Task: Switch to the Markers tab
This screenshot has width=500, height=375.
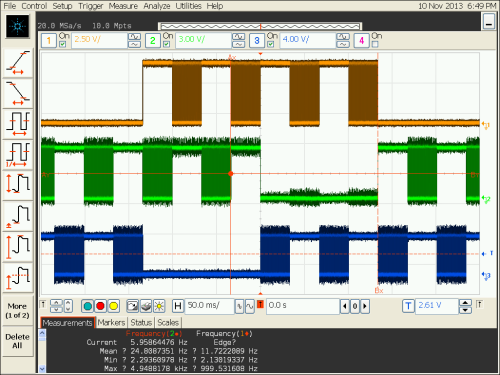Action: coord(111,322)
